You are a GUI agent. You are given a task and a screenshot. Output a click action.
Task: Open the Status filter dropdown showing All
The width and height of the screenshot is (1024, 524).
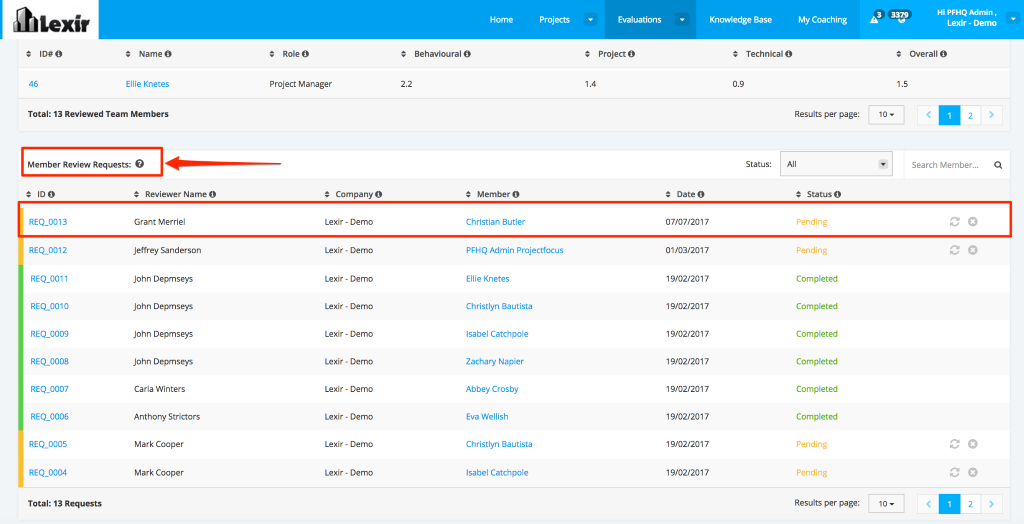point(836,165)
